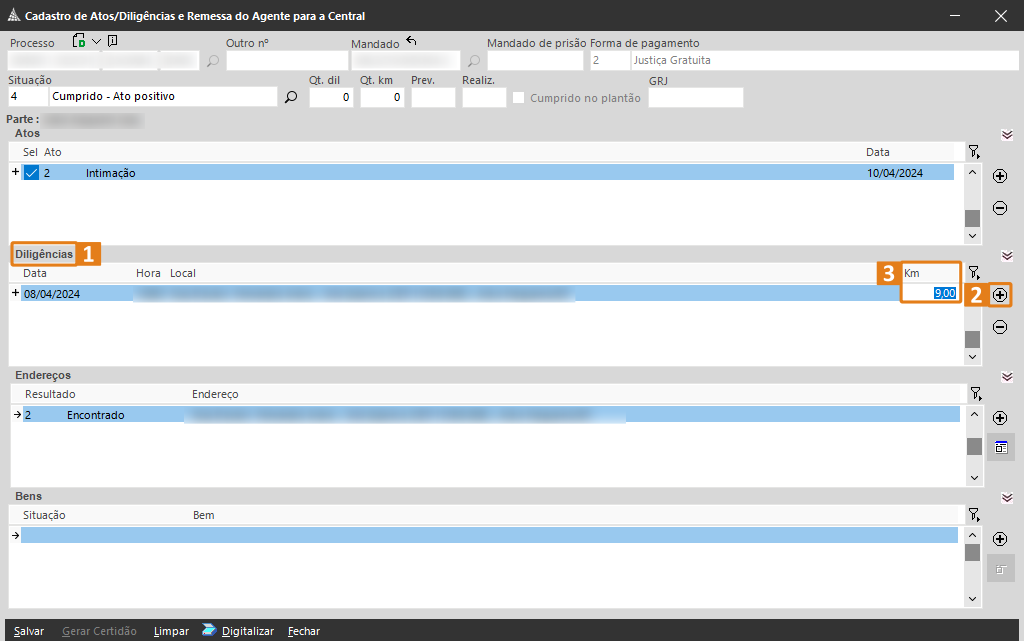Collapse the Bens section with double chevron
The image size is (1024, 641).
(1007, 497)
